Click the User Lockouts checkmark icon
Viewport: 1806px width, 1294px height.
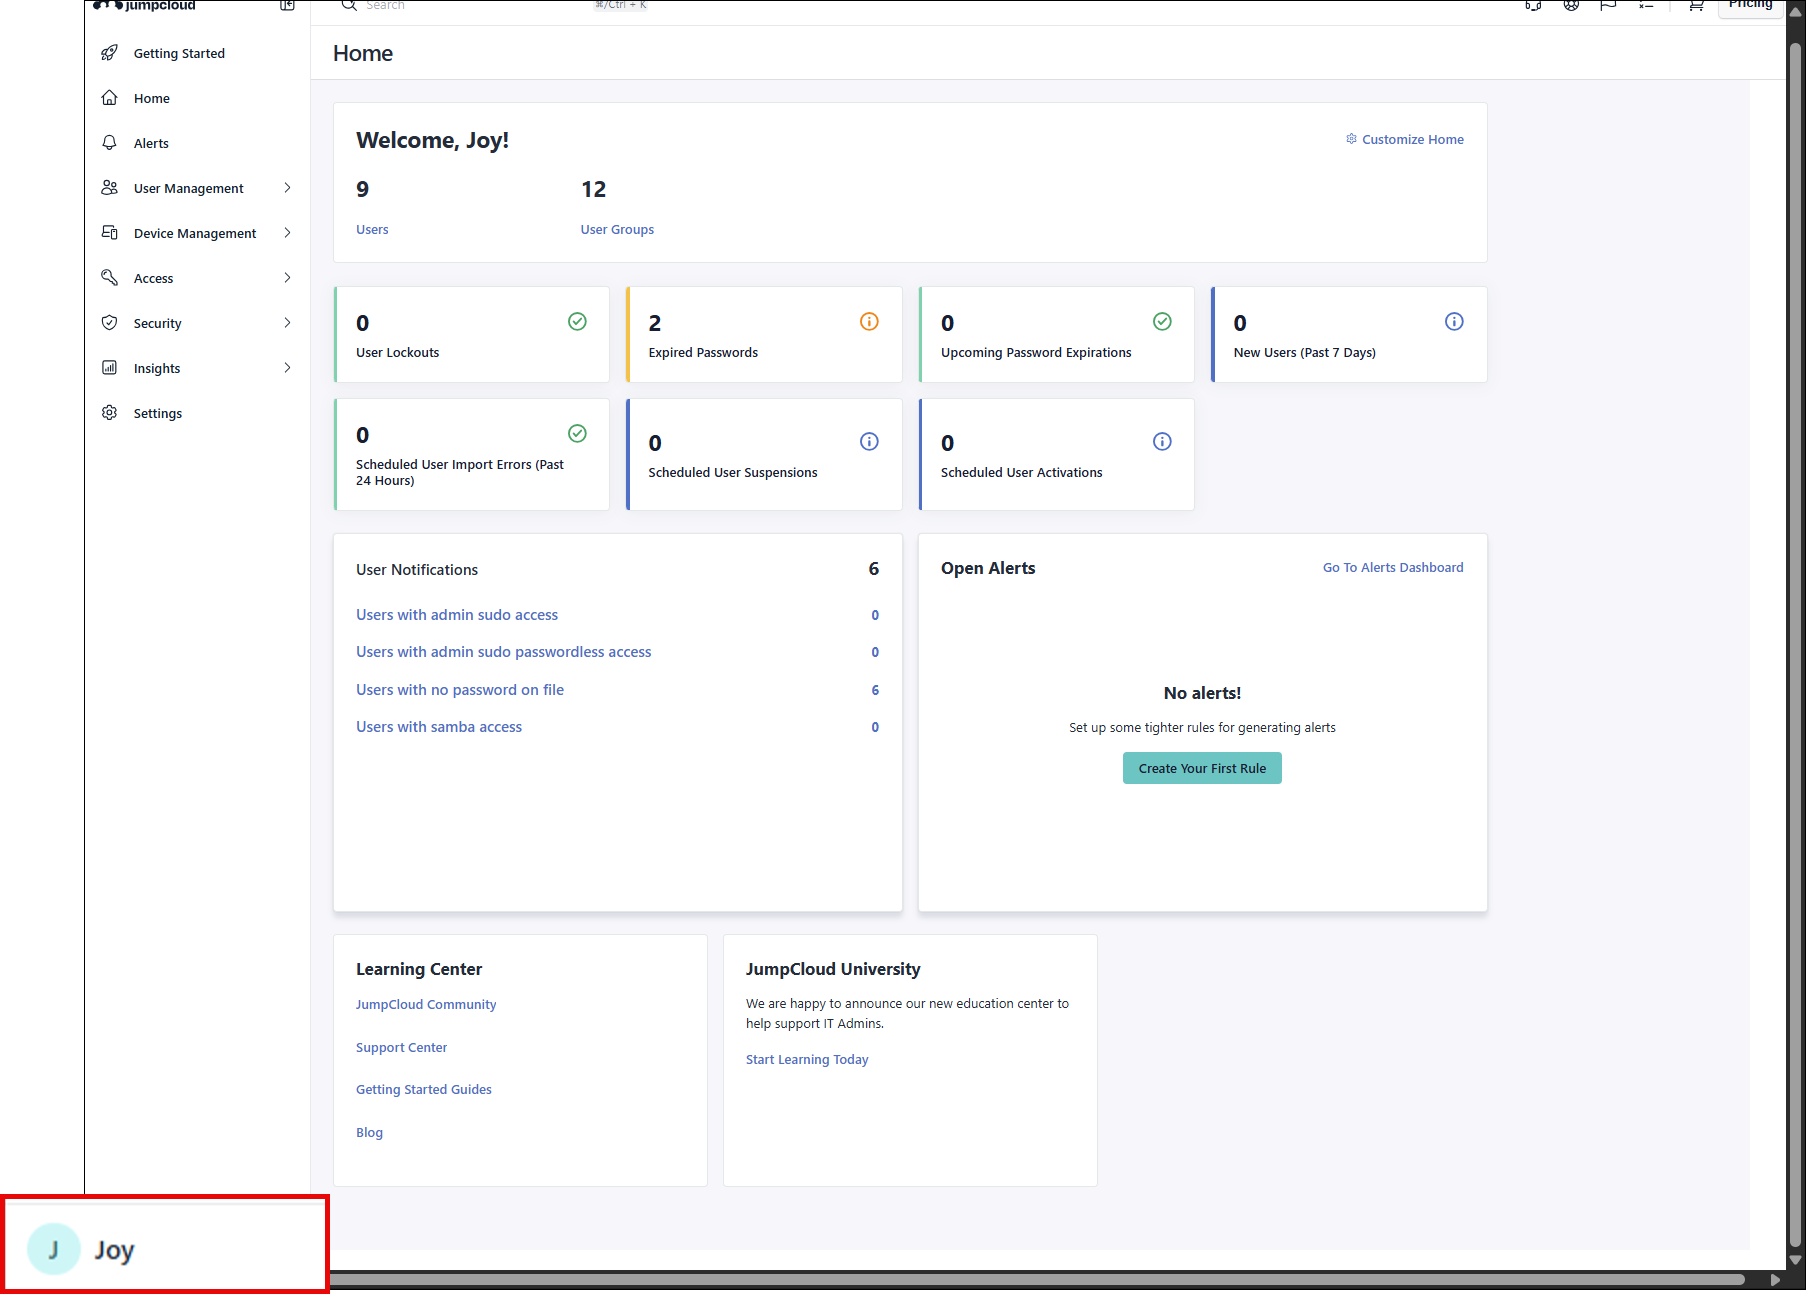577,321
